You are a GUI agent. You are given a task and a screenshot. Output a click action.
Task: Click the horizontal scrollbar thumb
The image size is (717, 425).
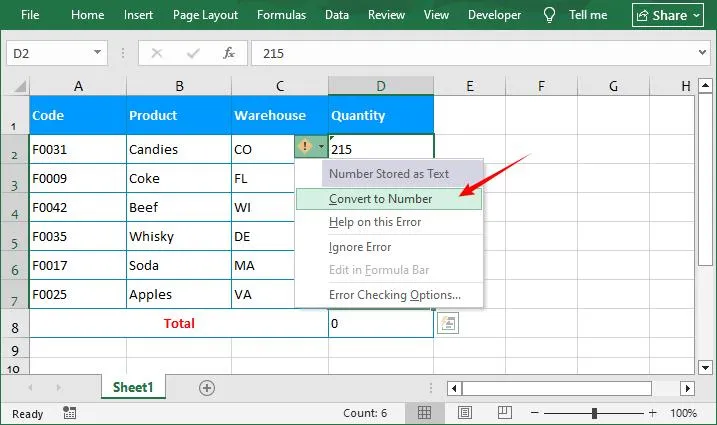click(x=557, y=389)
